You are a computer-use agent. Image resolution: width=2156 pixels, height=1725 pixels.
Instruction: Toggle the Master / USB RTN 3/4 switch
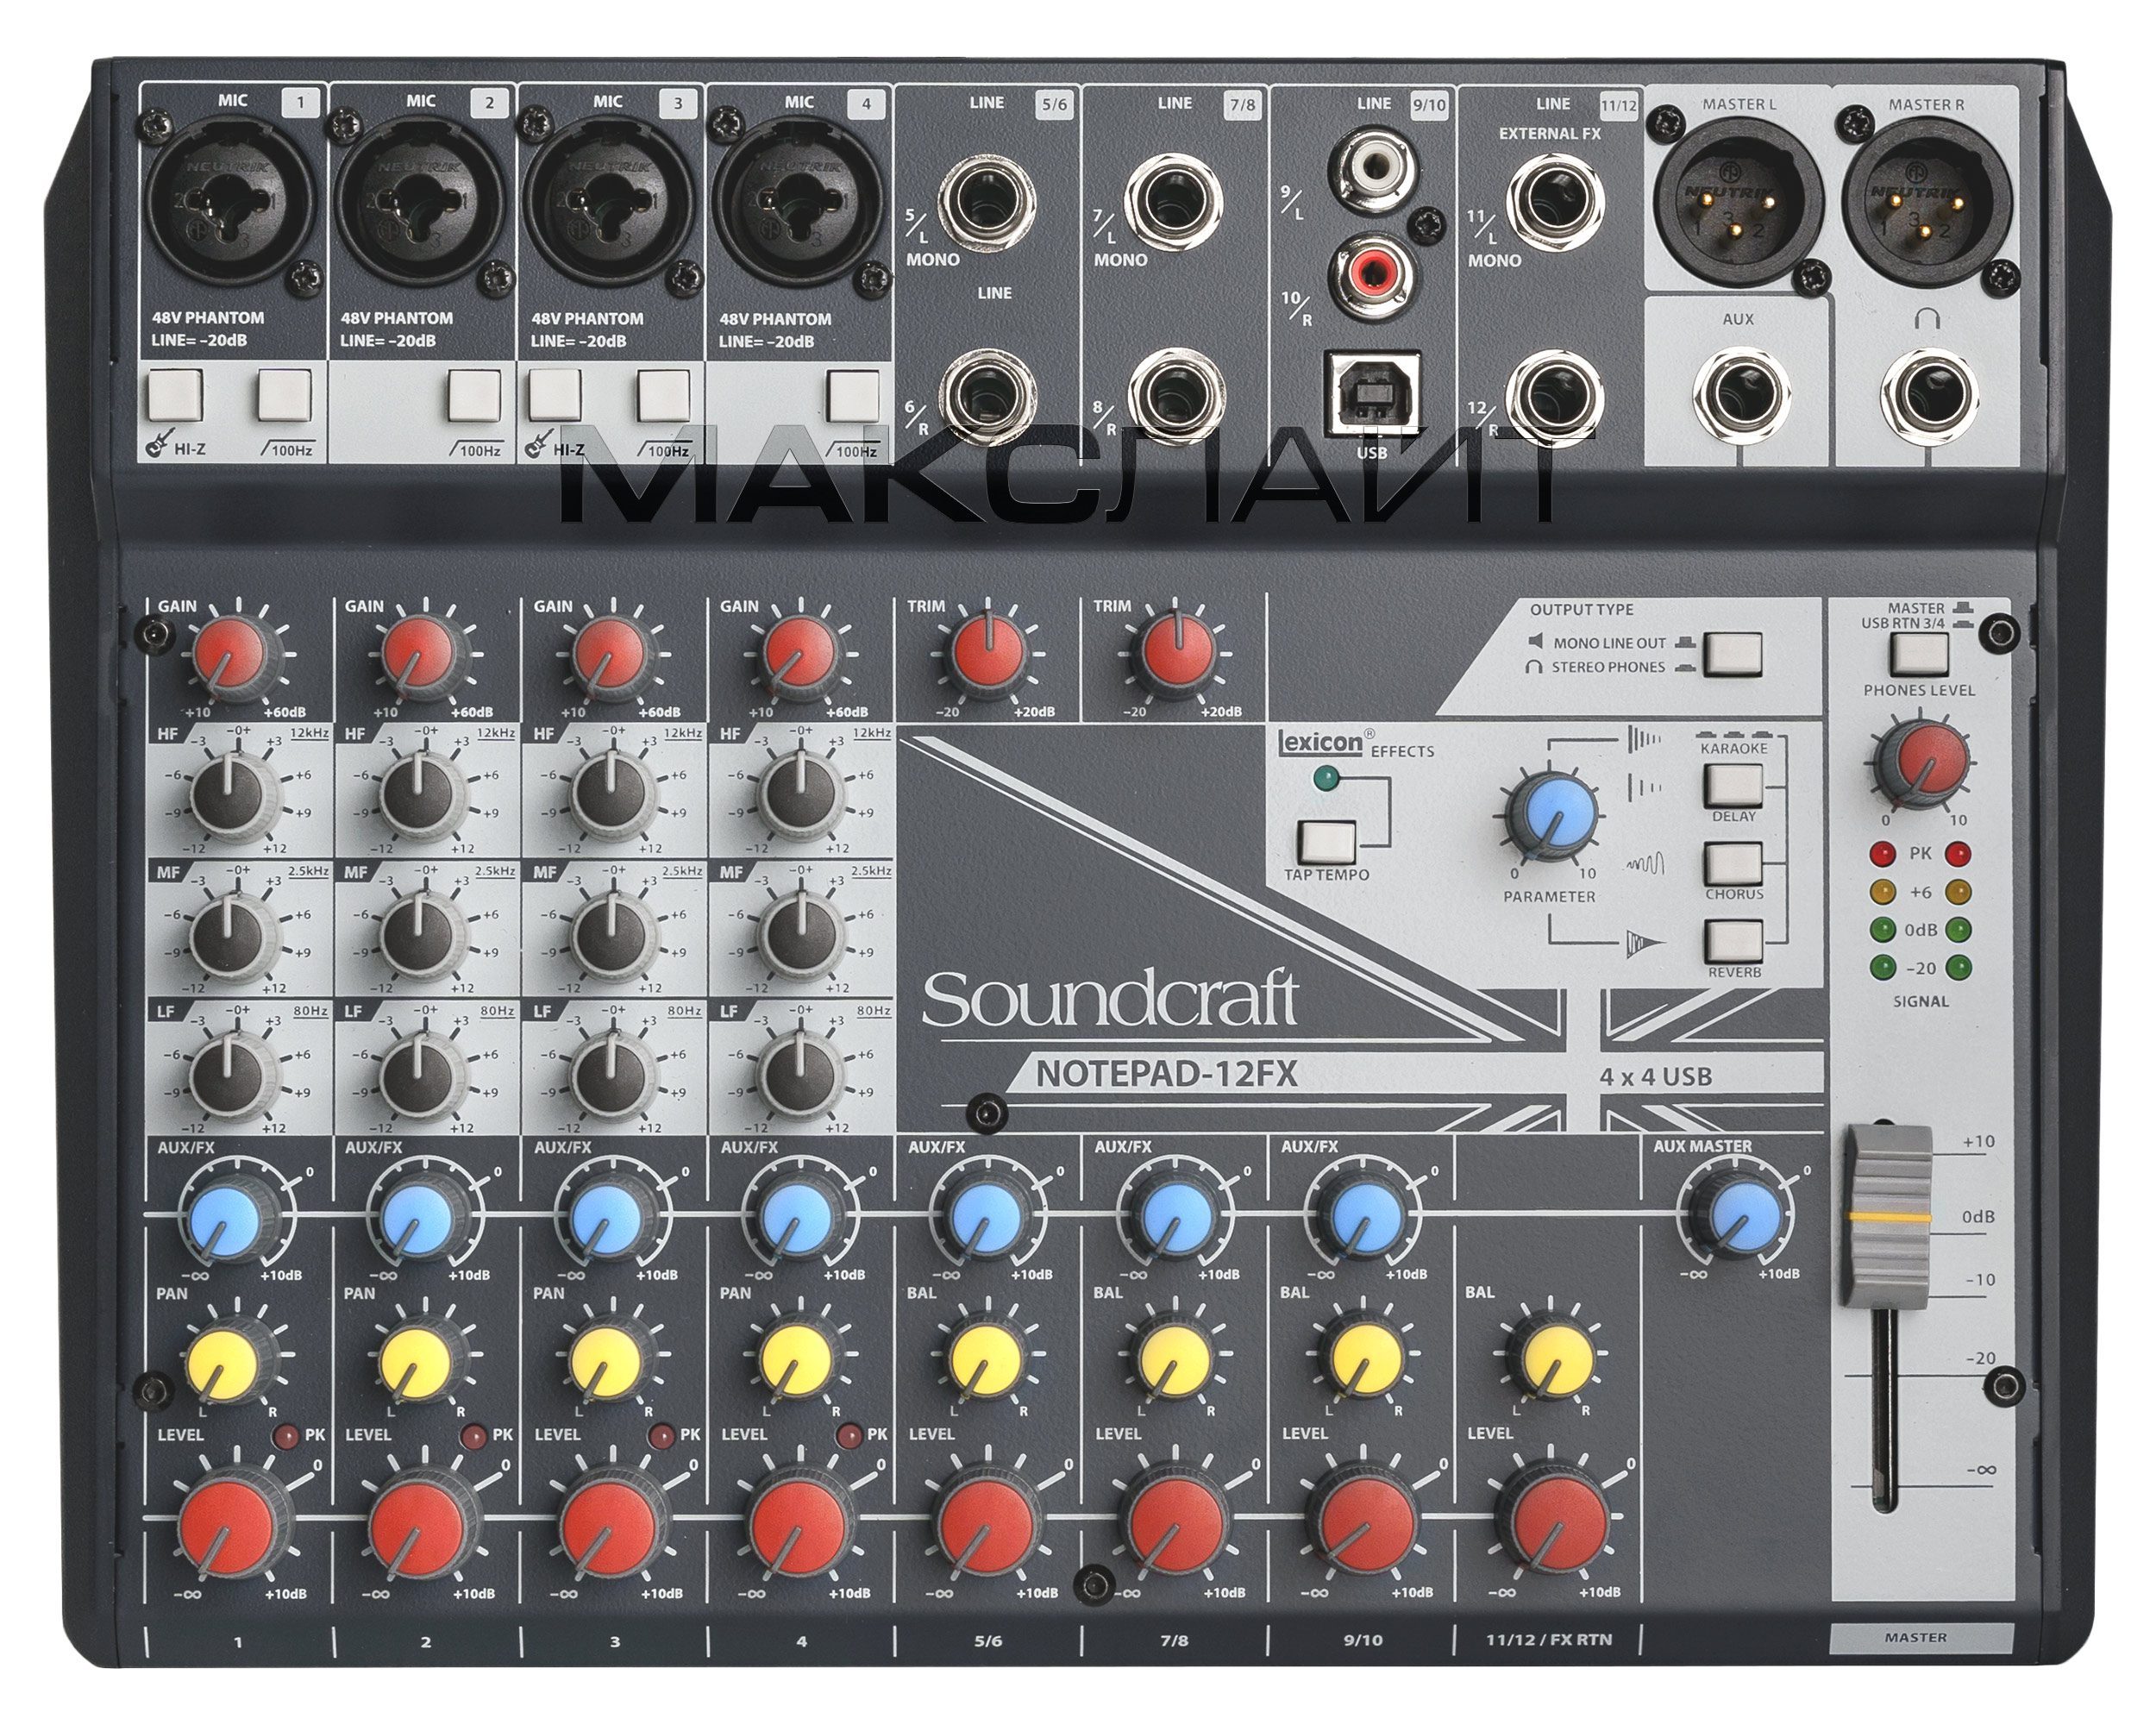[1920, 655]
